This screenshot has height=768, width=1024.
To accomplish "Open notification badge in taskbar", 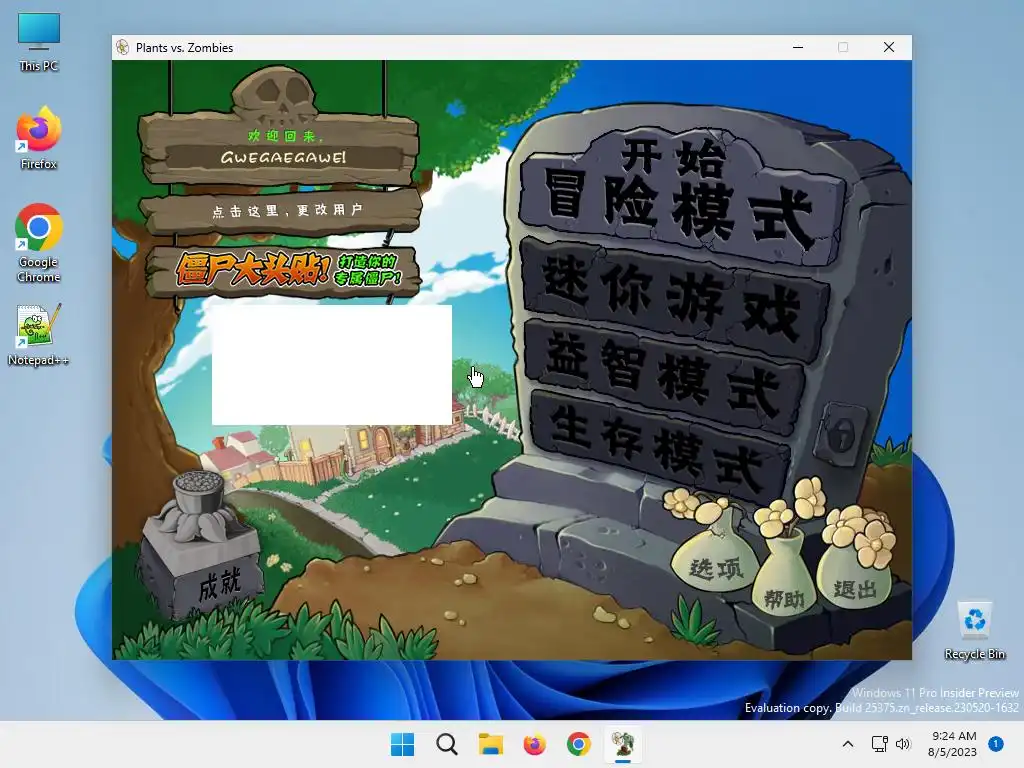I will [x=996, y=744].
